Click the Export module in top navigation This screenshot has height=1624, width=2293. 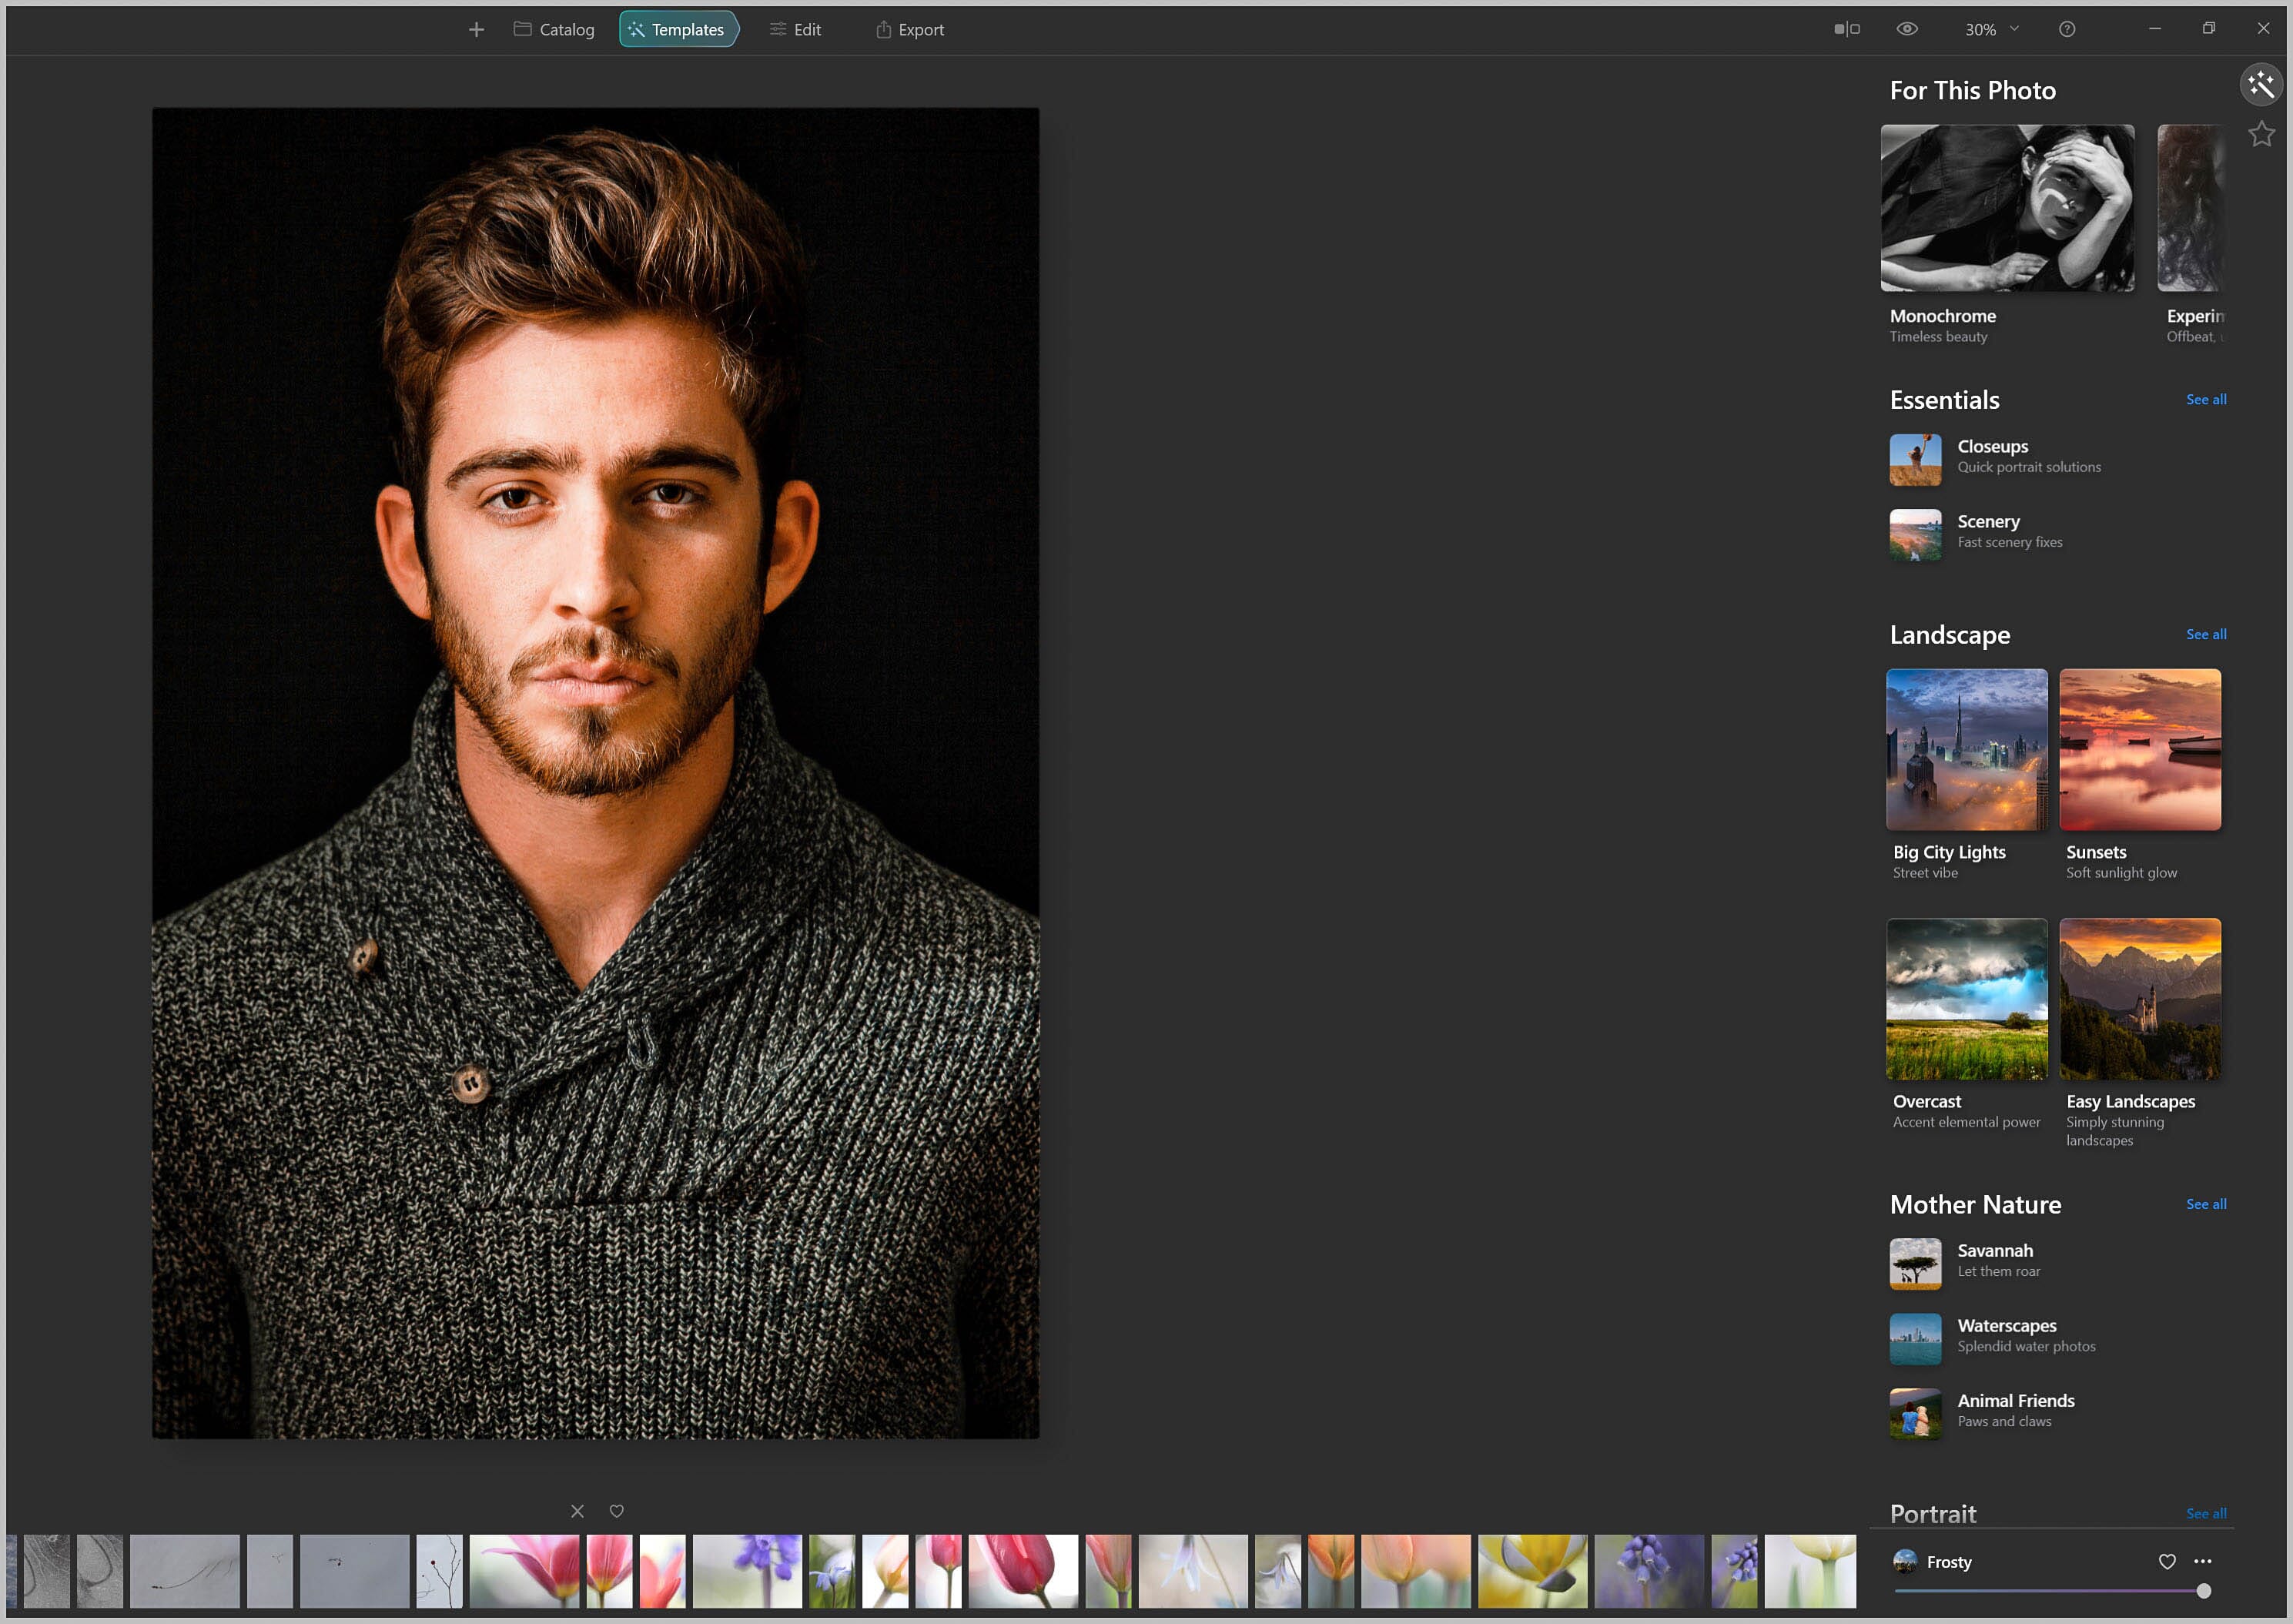(907, 30)
